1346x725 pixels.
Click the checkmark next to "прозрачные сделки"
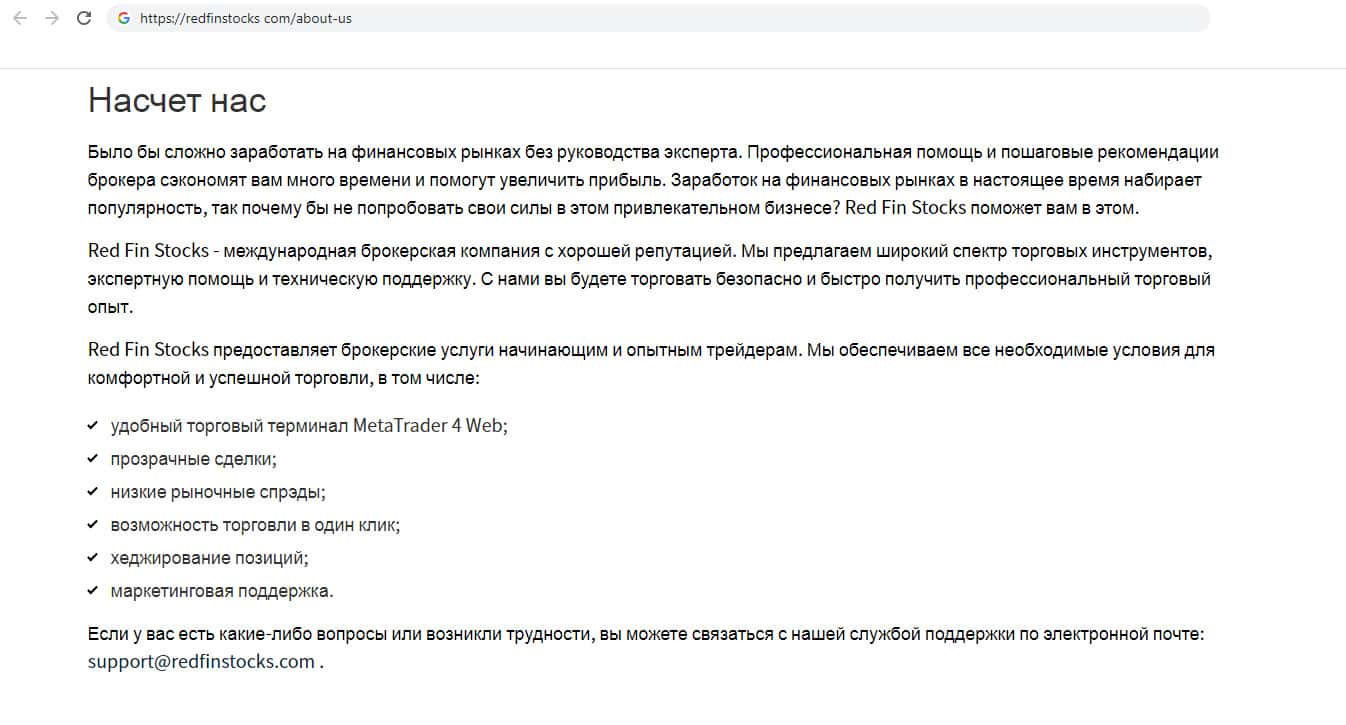pos(93,458)
